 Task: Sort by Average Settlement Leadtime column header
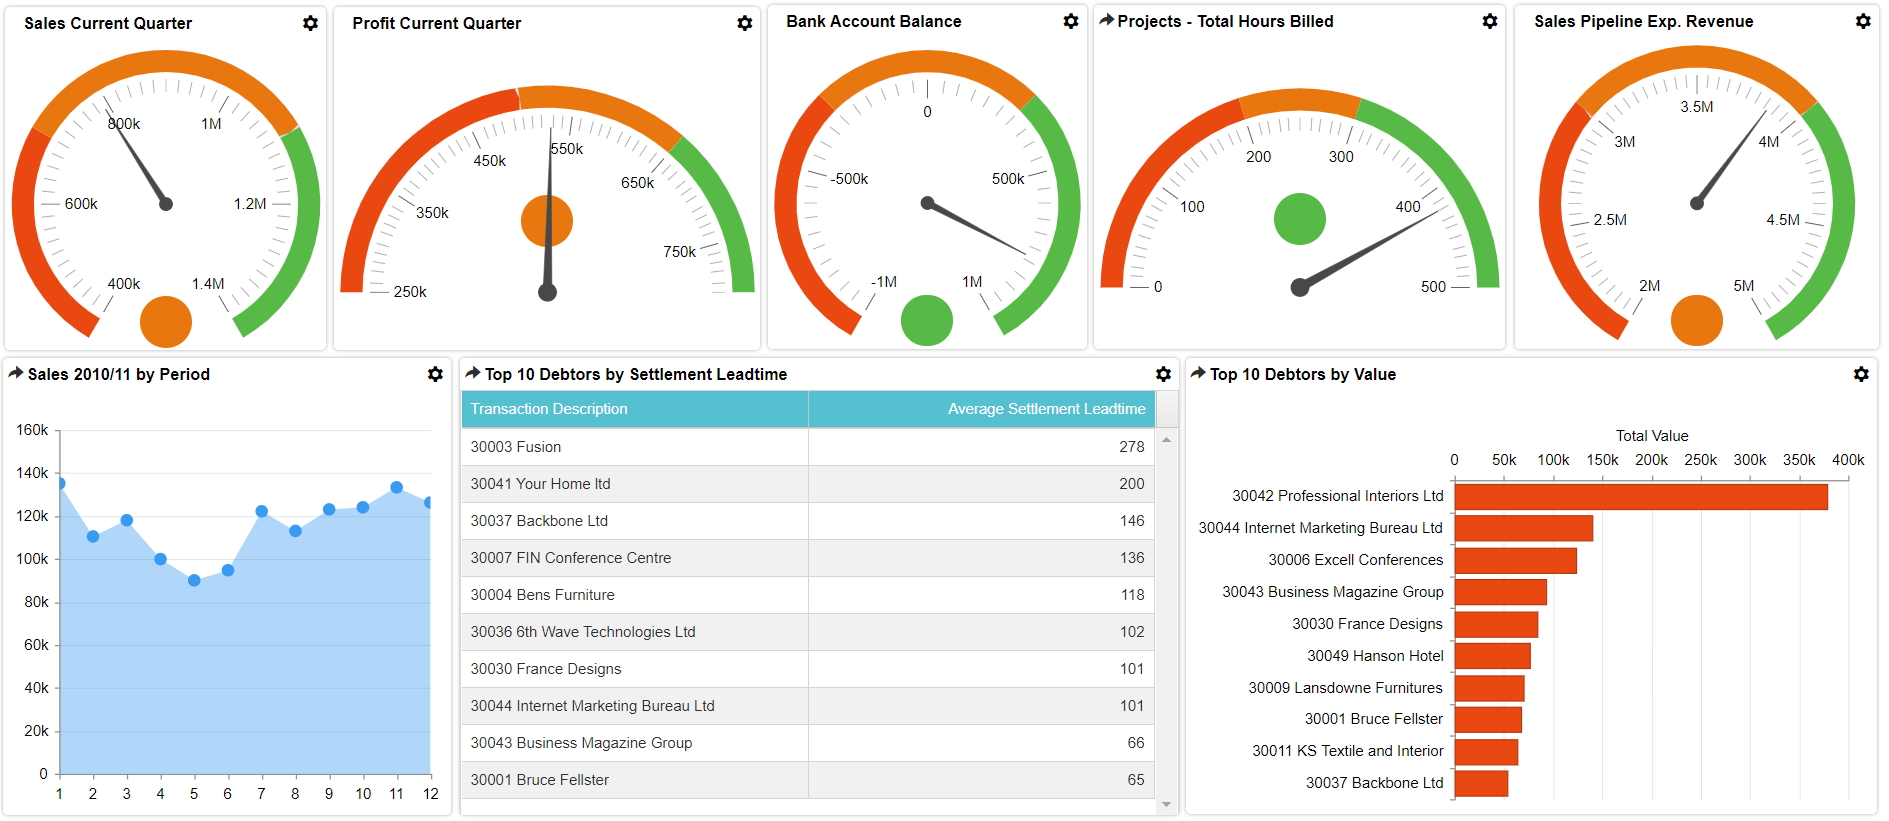[981, 409]
